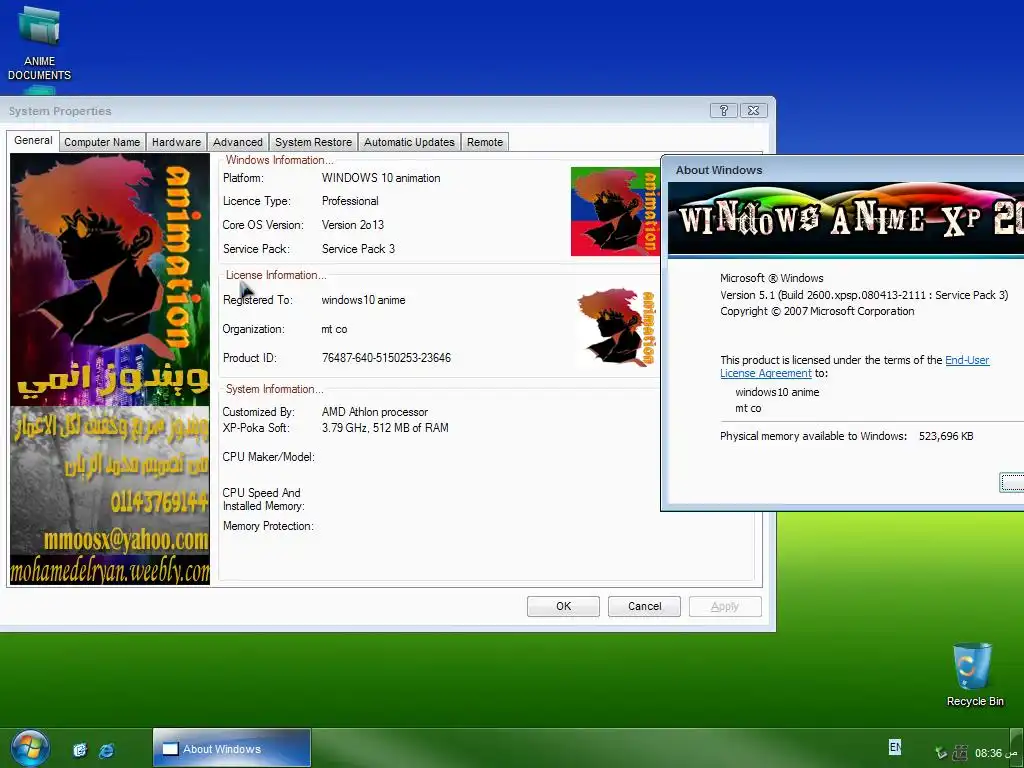The image size is (1024, 768).
Task: Click 'Professional' licence type value
Action: [x=350, y=201]
